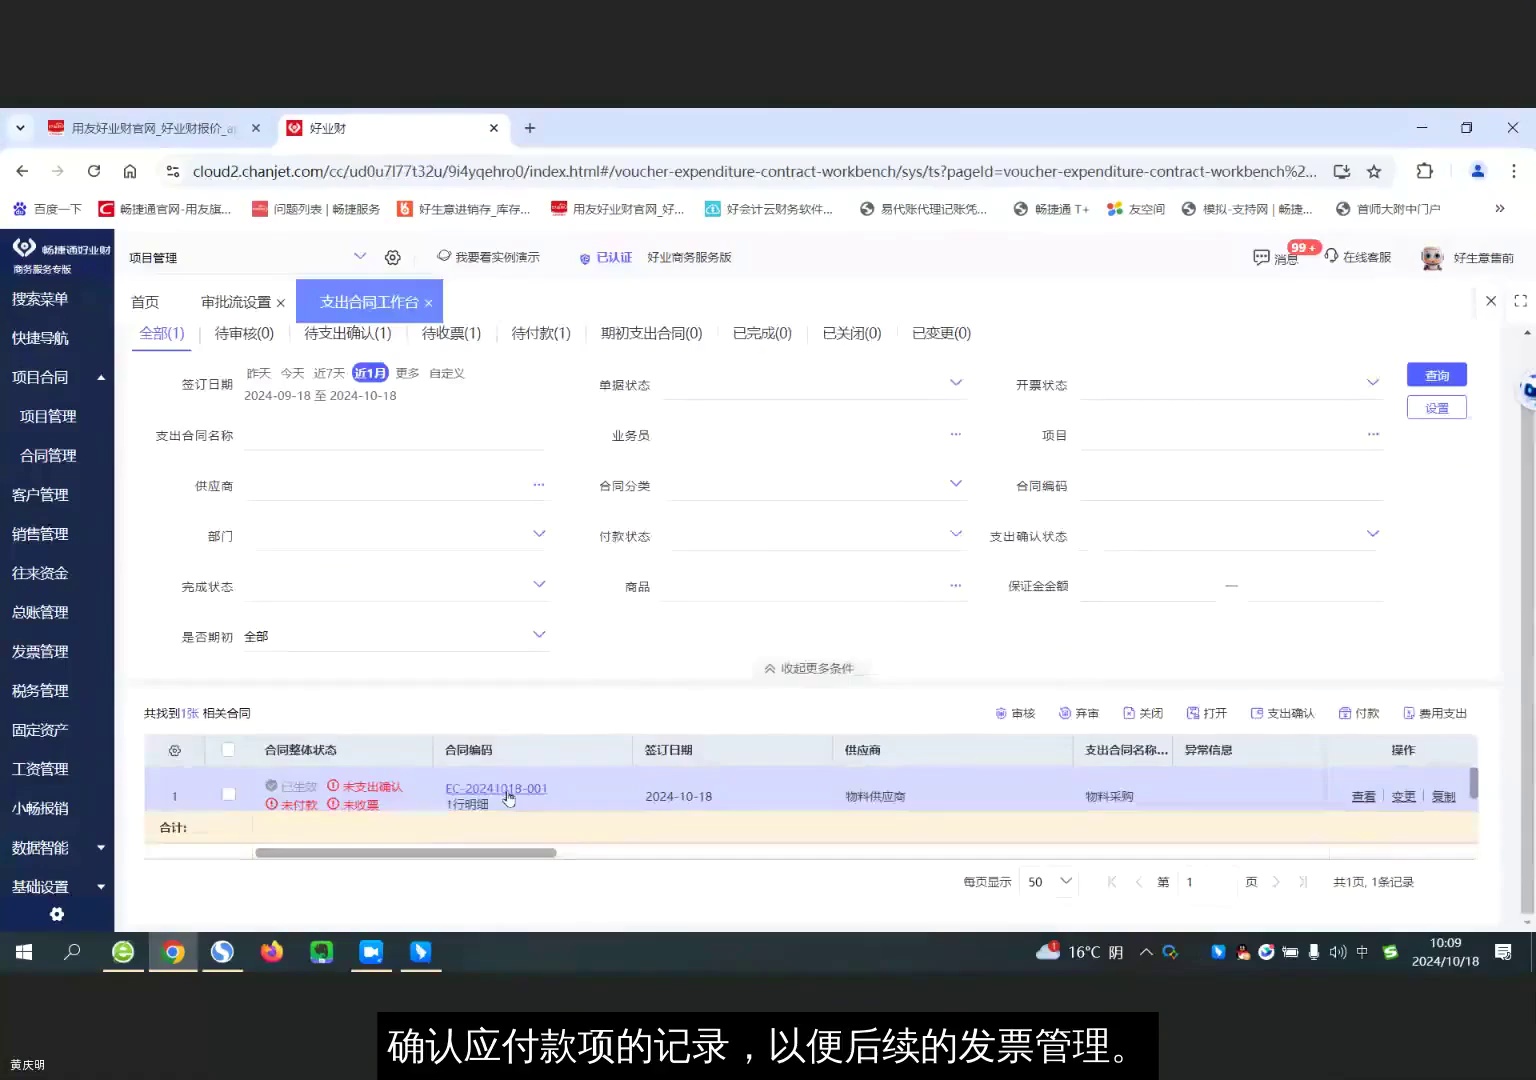The image size is (1536, 1080).
Task: Select the 近1月 date filter option
Action: [369, 372]
